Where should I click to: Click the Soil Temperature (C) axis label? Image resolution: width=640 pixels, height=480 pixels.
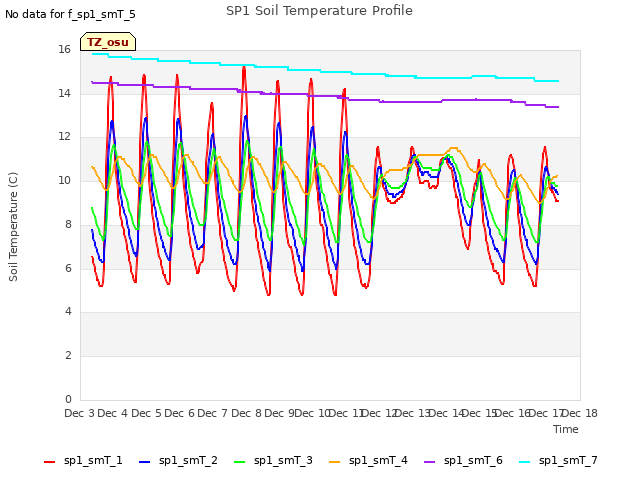point(13,227)
